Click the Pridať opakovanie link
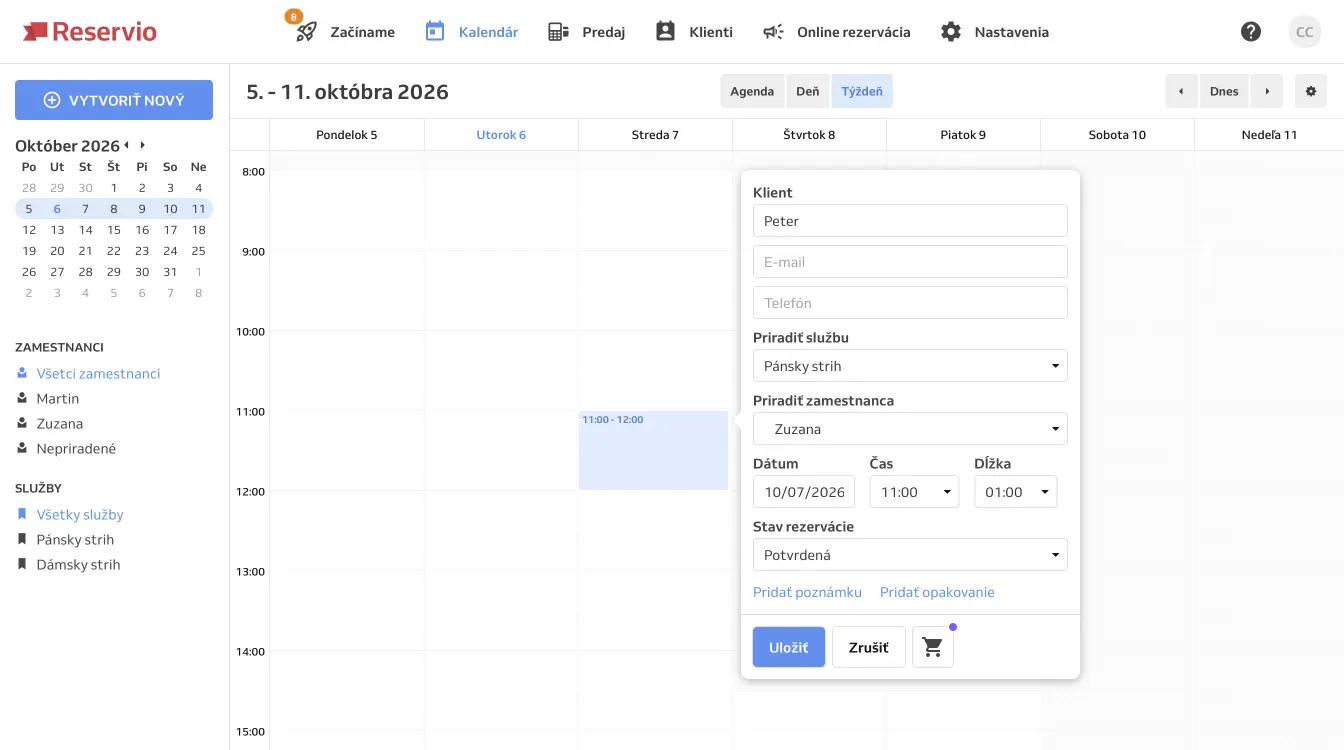 tap(937, 592)
